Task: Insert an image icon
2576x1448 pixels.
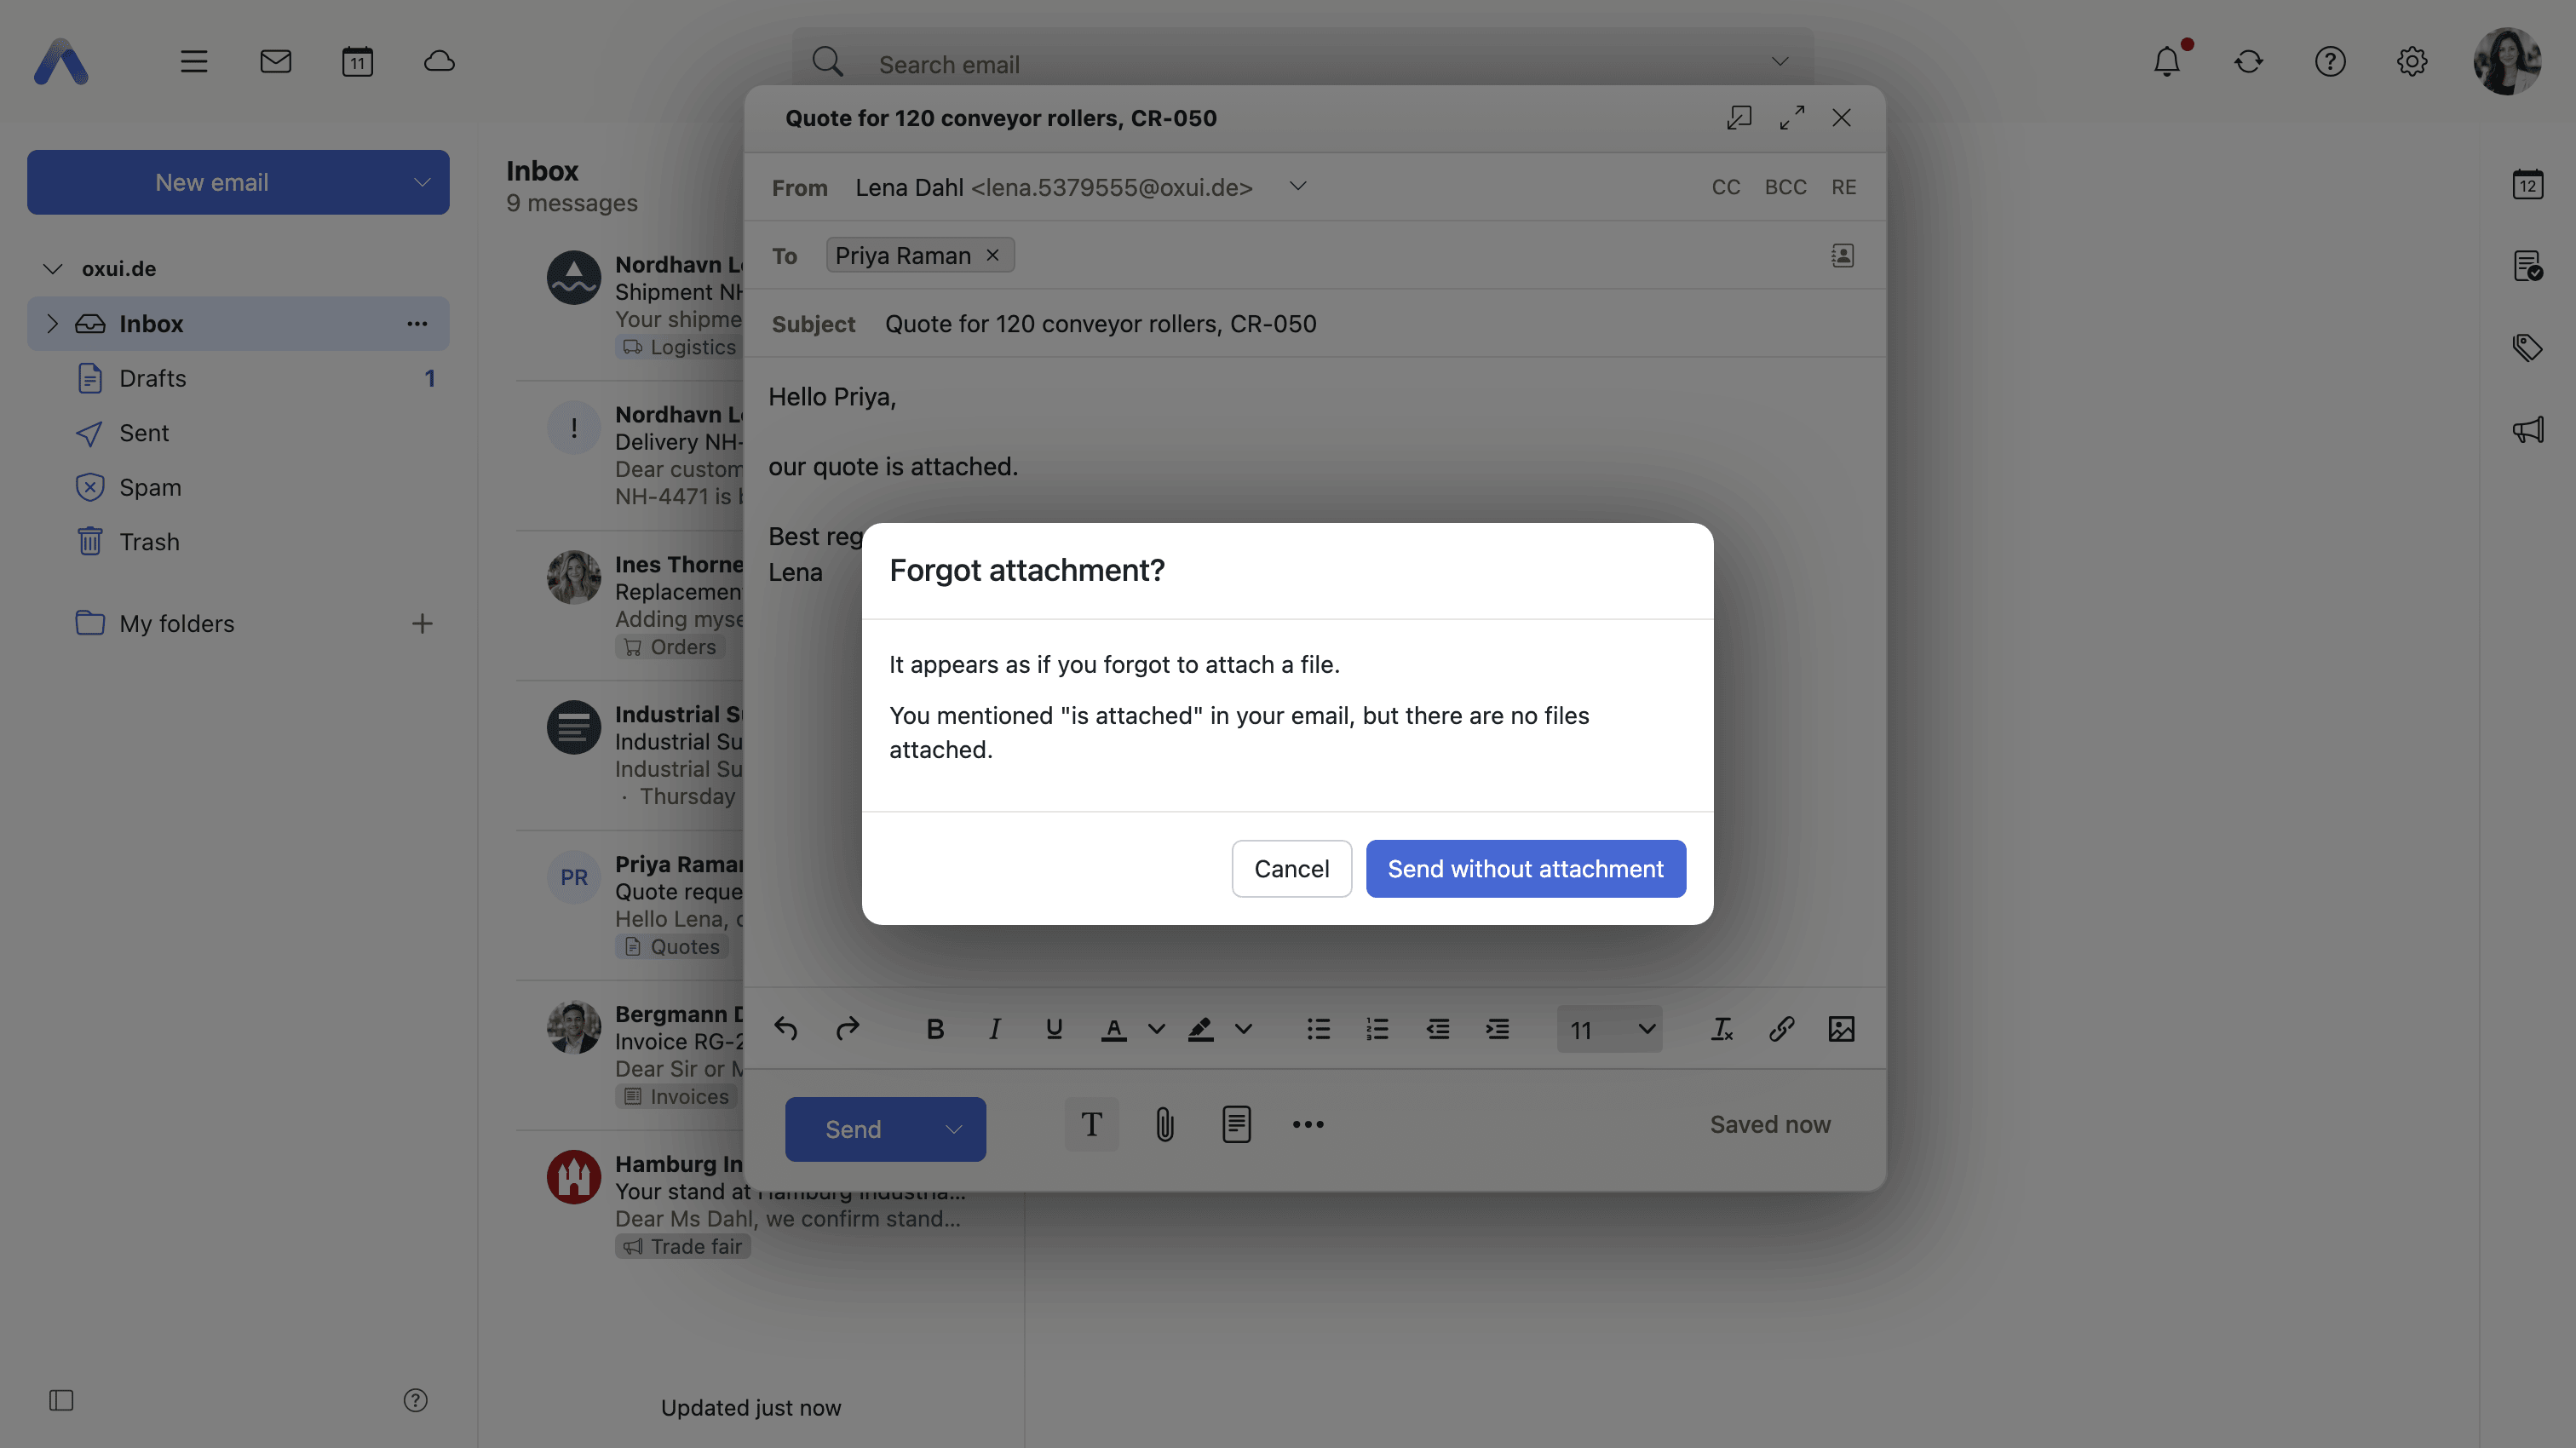Action: (1841, 1028)
